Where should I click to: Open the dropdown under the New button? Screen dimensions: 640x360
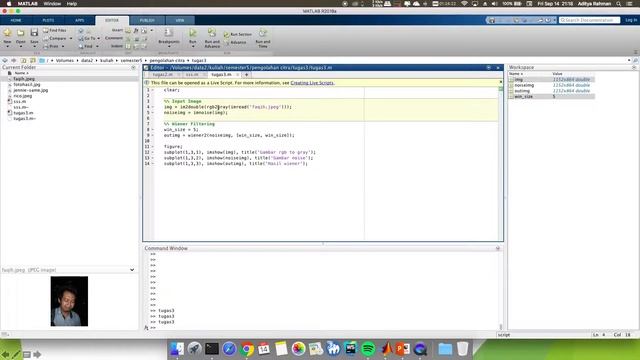point(7,47)
